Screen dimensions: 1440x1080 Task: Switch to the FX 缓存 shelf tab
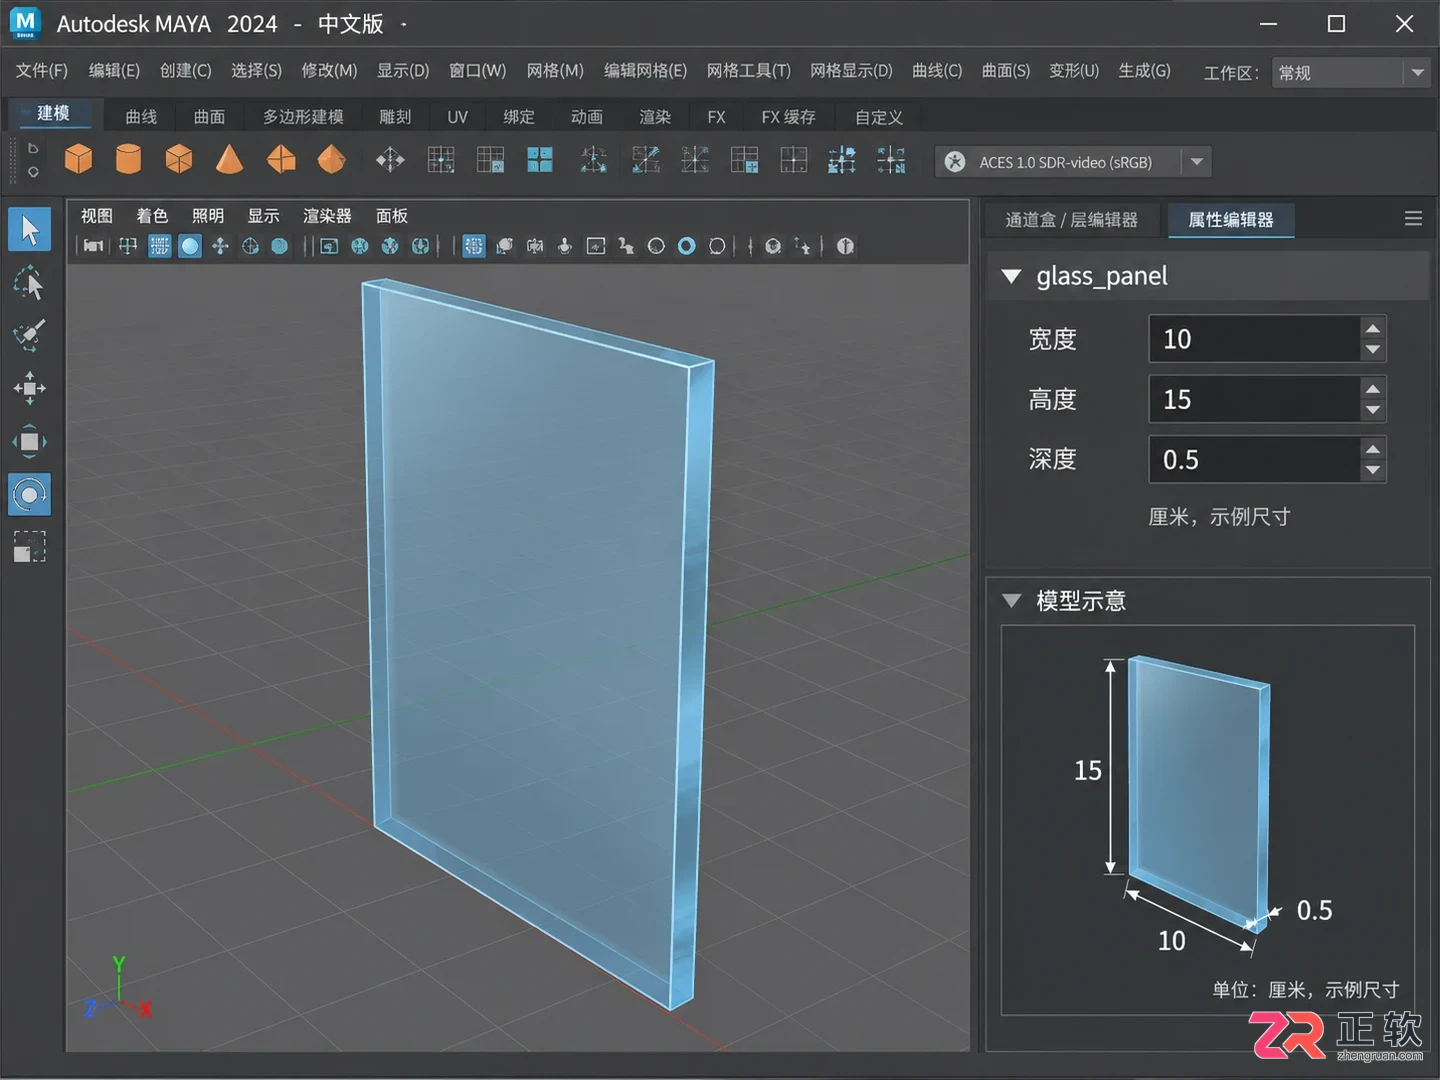pos(788,117)
